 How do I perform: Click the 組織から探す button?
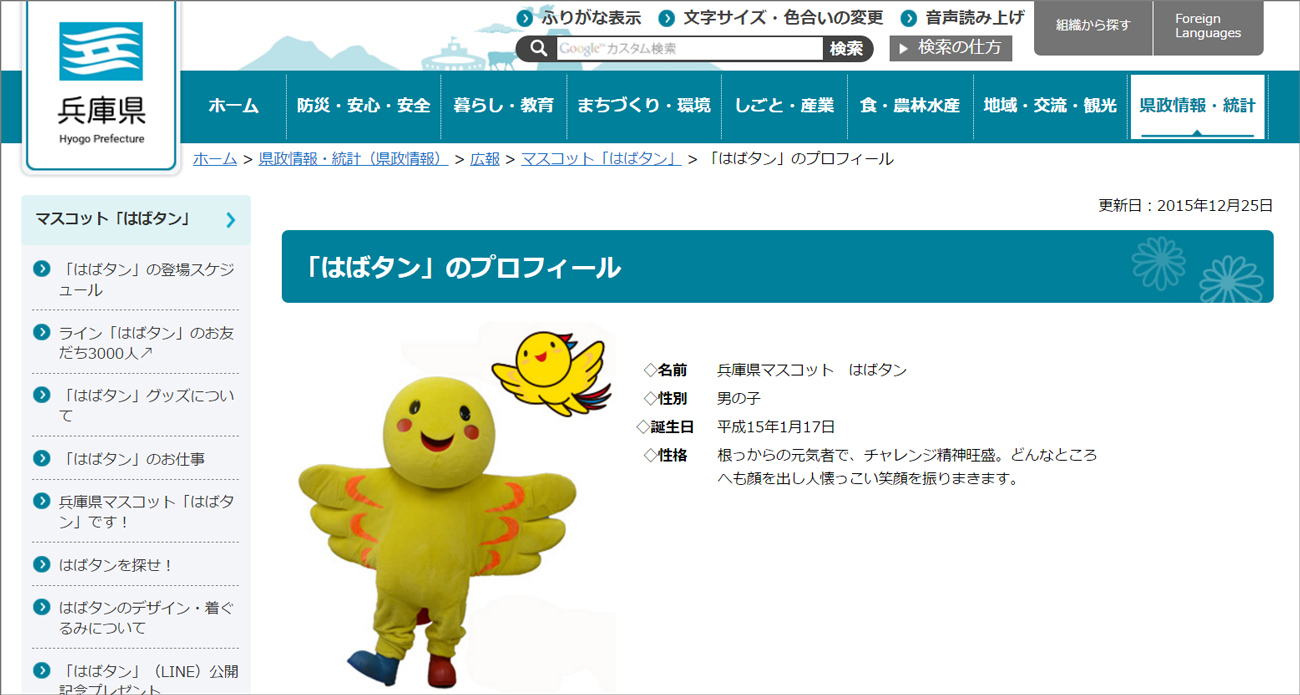click(x=1093, y=27)
